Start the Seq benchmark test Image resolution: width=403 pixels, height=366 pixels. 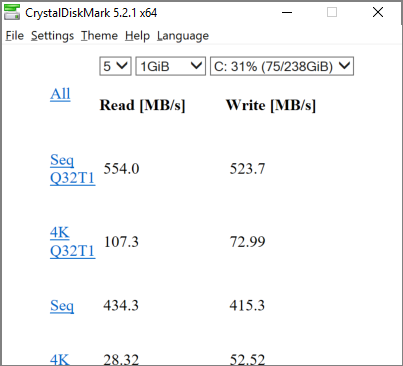[x=62, y=306]
